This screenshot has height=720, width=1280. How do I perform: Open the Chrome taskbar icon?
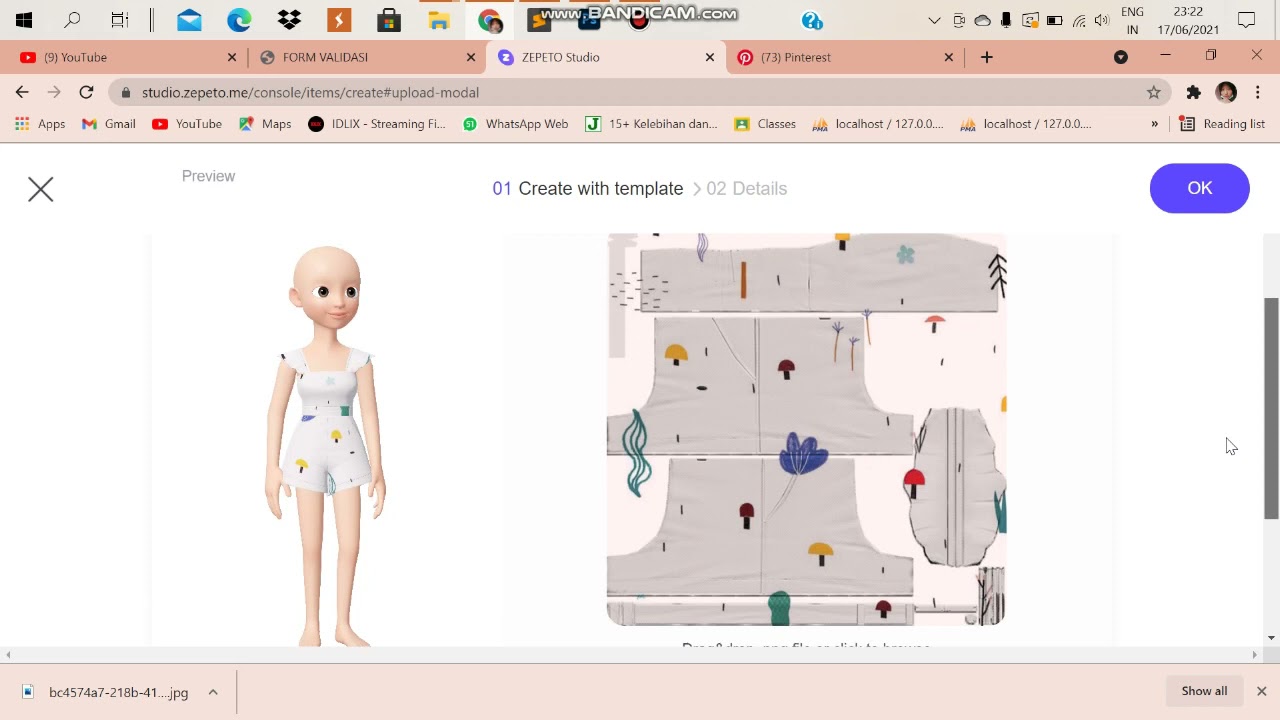[489, 20]
